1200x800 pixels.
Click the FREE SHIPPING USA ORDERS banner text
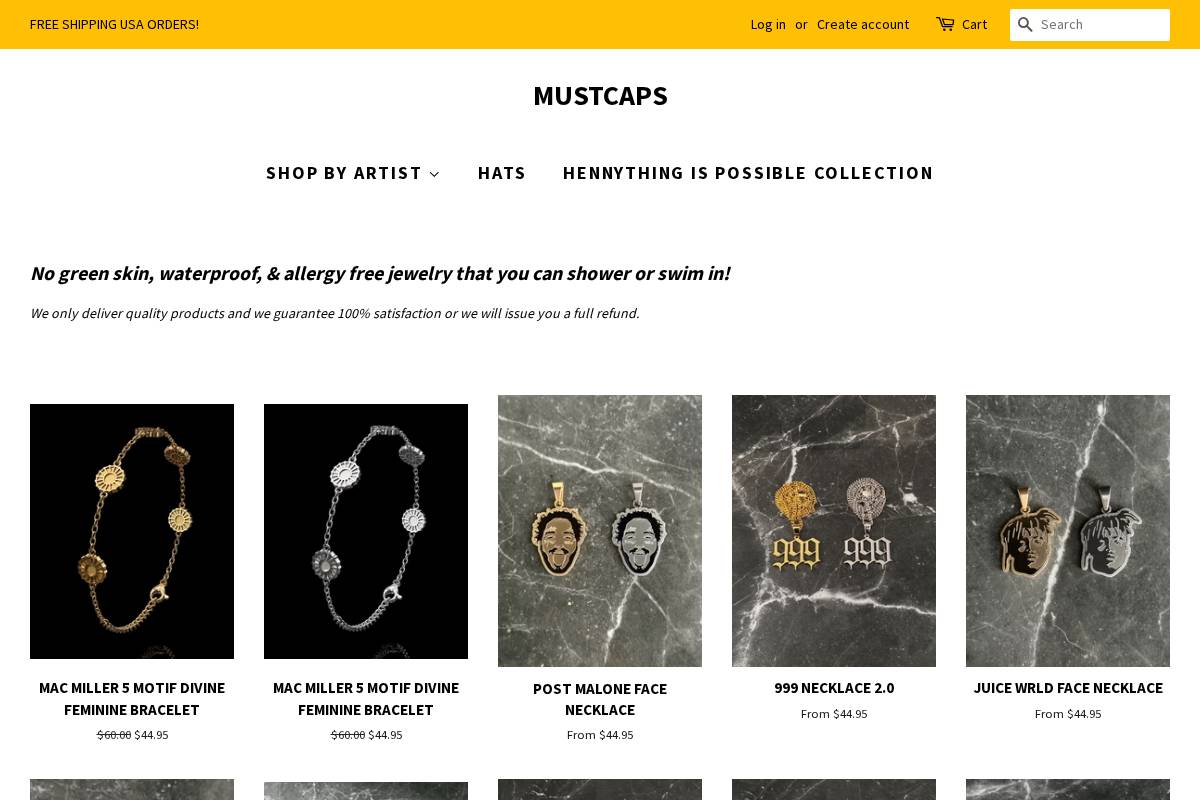114,24
